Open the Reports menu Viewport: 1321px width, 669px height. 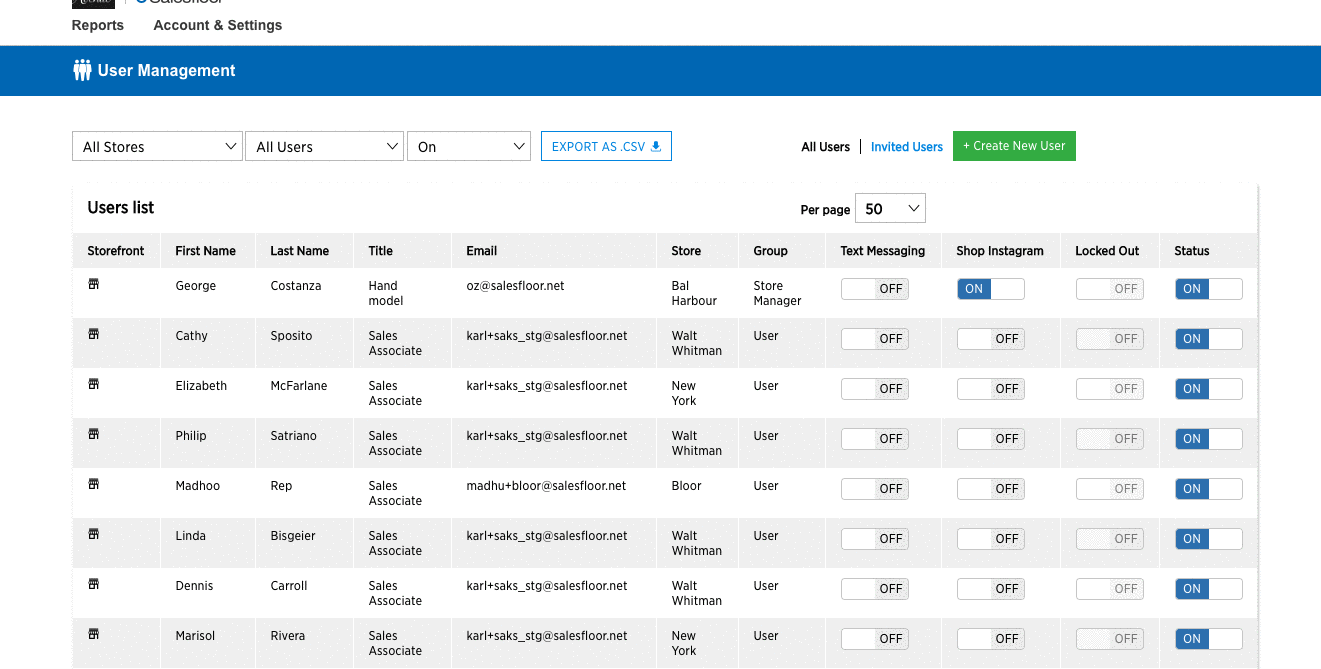coord(98,25)
